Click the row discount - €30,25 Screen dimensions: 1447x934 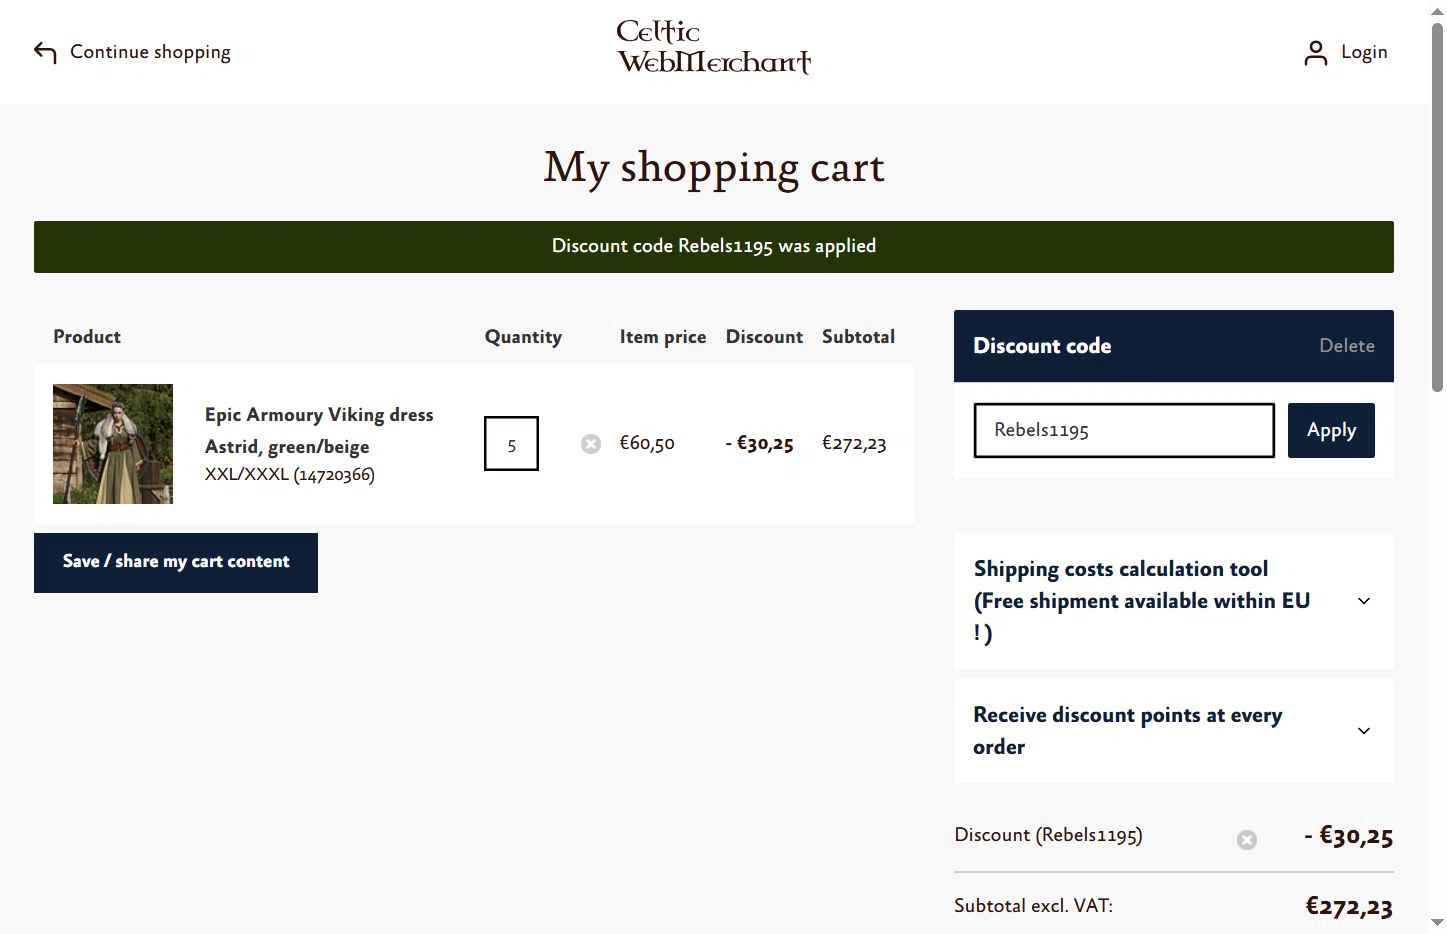(760, 443)
